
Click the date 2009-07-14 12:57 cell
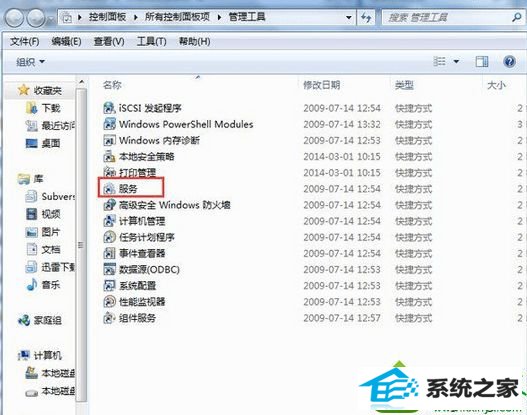342,318
